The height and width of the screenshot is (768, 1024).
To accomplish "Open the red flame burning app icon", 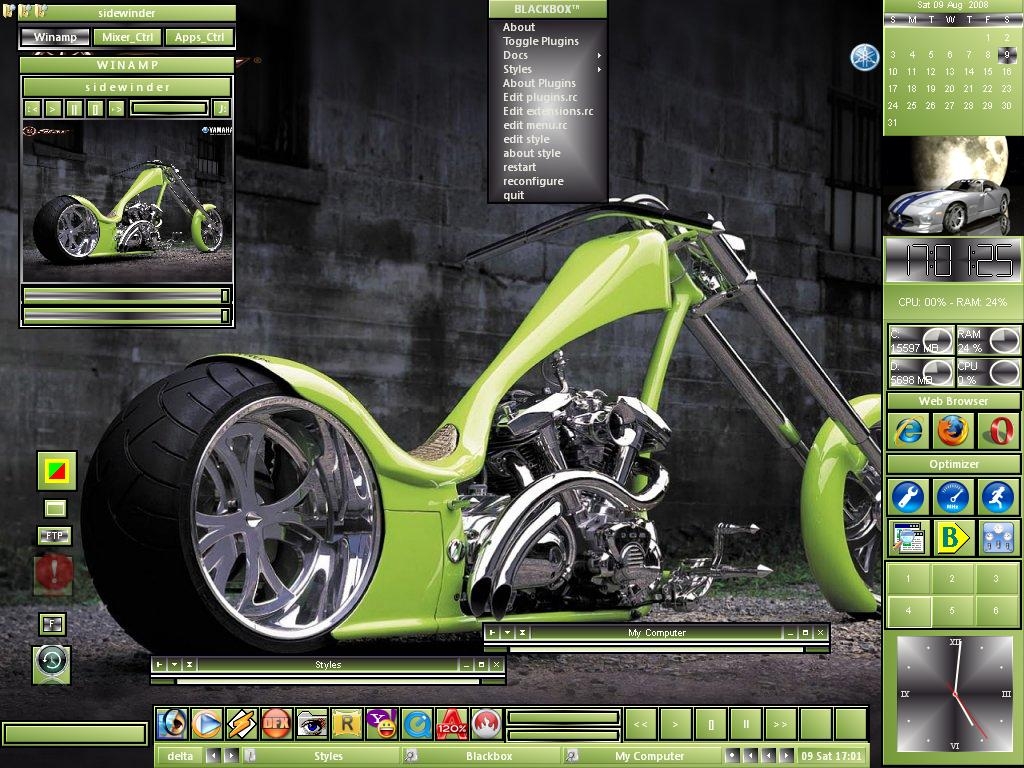I will 487,724.
